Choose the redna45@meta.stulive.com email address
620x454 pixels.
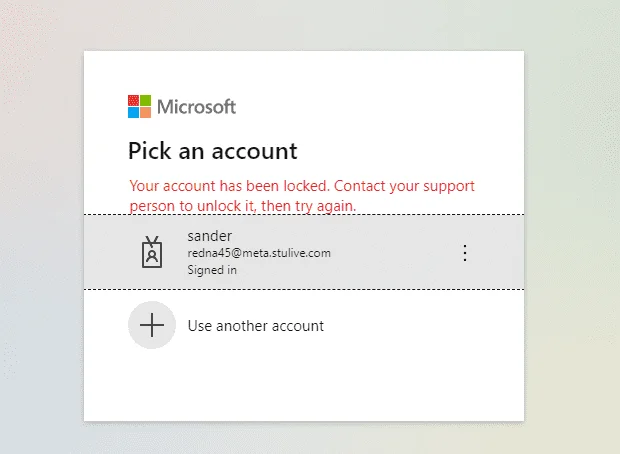coord(259,253)
